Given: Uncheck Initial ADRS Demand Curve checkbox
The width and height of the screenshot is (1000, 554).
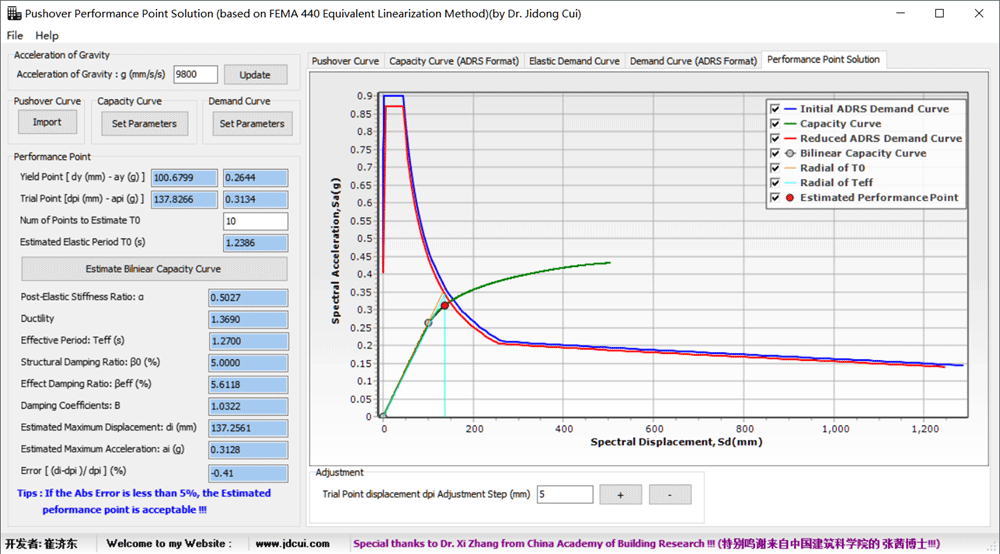Looking at the screenshot, I should [775, 109].
